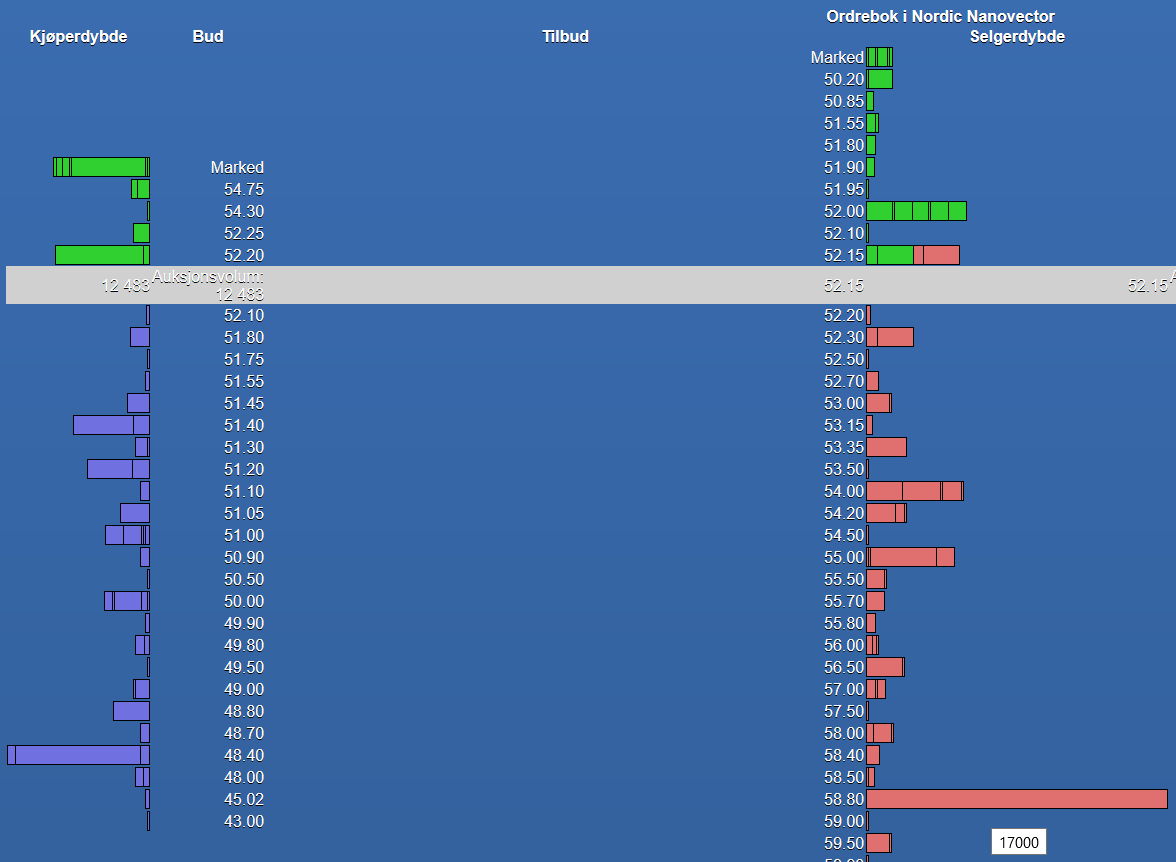Click the purple buyer depth bar at 48.80

pos(131,711)
